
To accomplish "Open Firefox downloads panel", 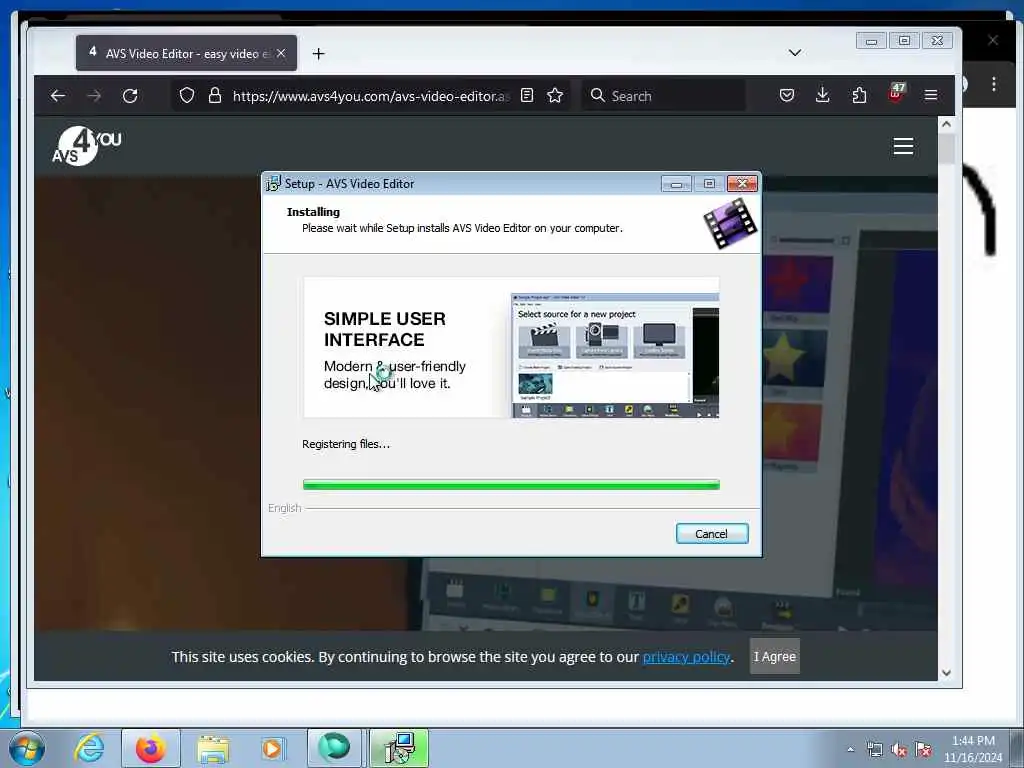I will [823, 96].
